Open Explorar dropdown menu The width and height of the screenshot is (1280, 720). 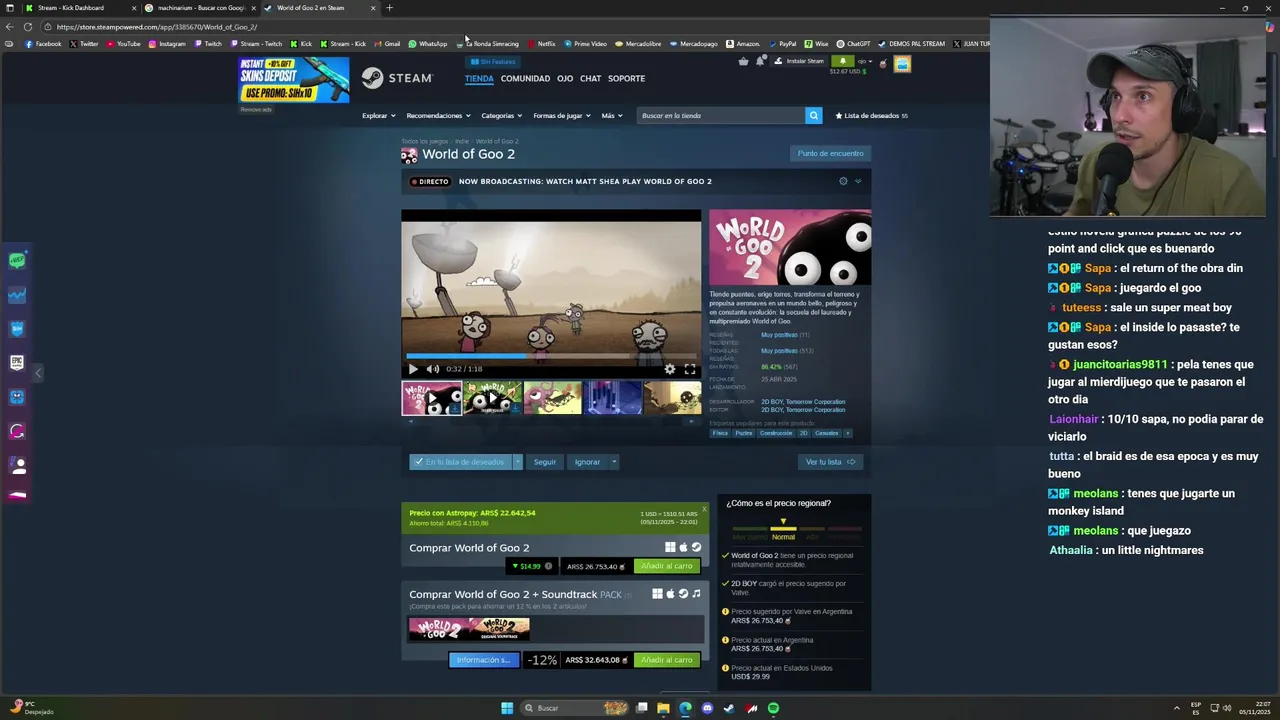pyautogui.click(x=378, y=116)
